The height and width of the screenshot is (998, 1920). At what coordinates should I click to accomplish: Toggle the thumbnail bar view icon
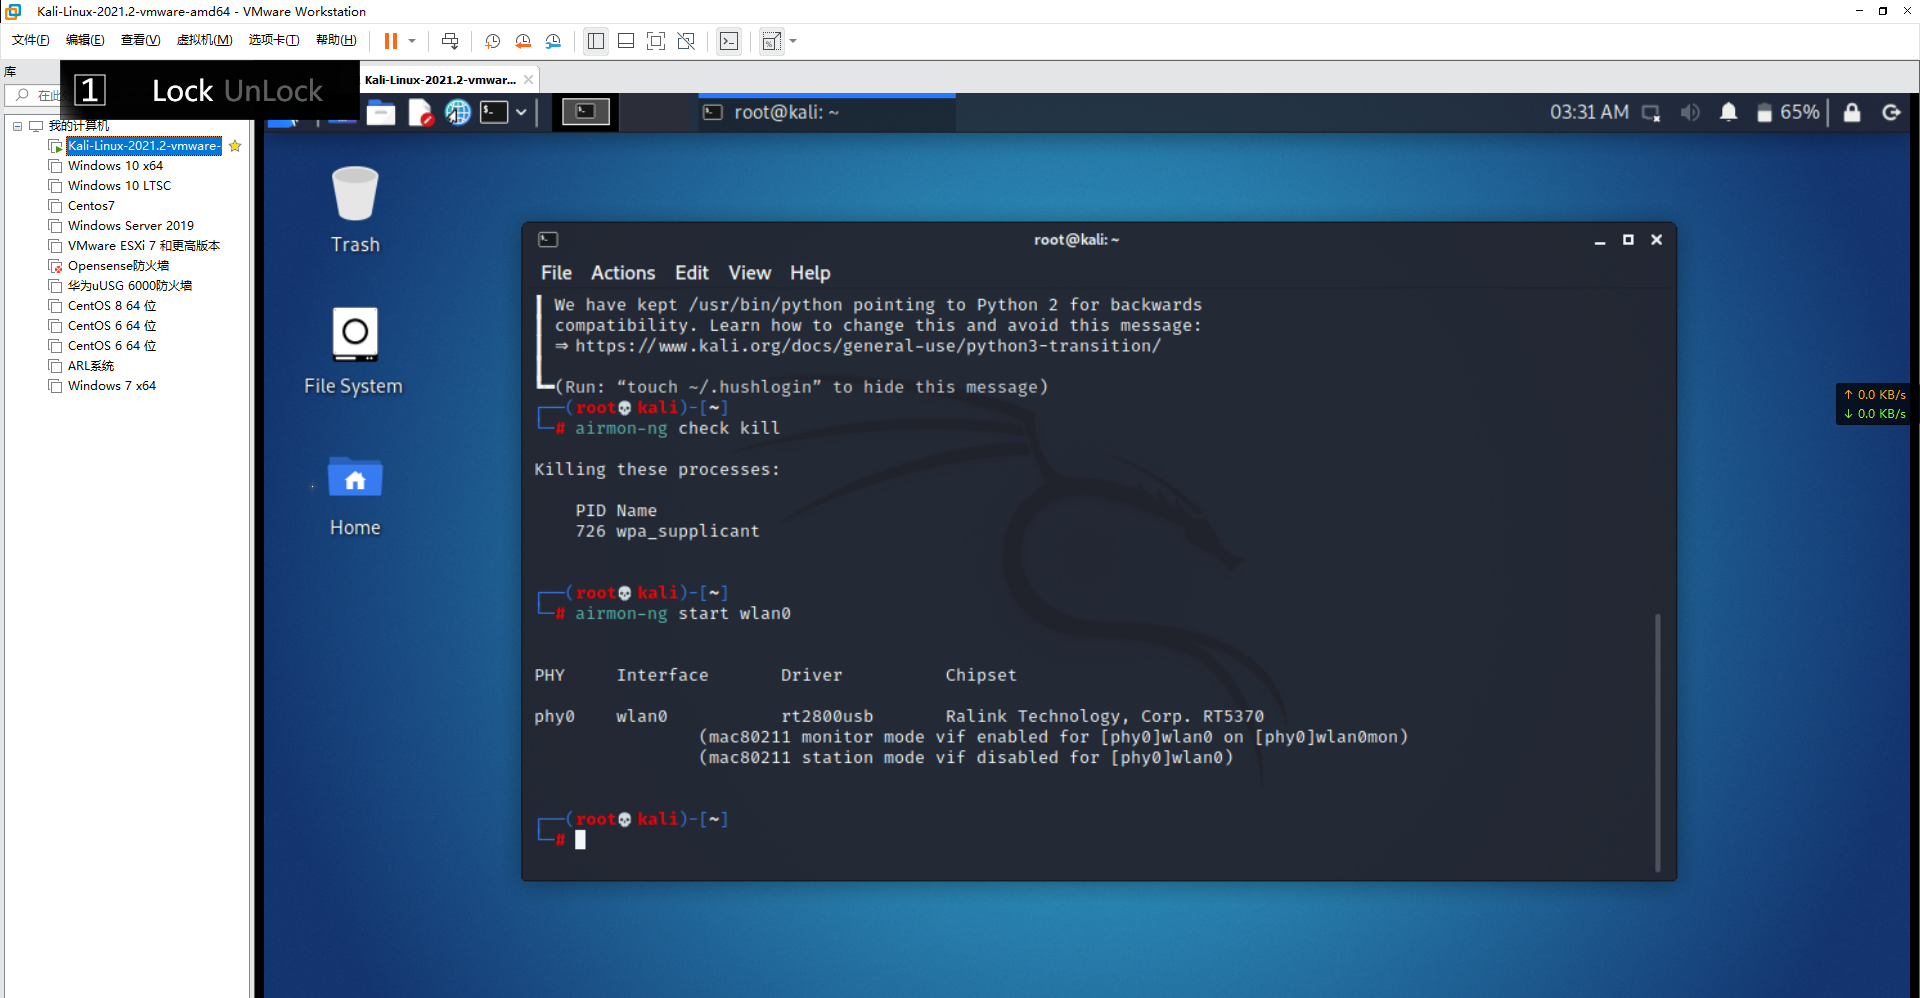coord(626,41)
